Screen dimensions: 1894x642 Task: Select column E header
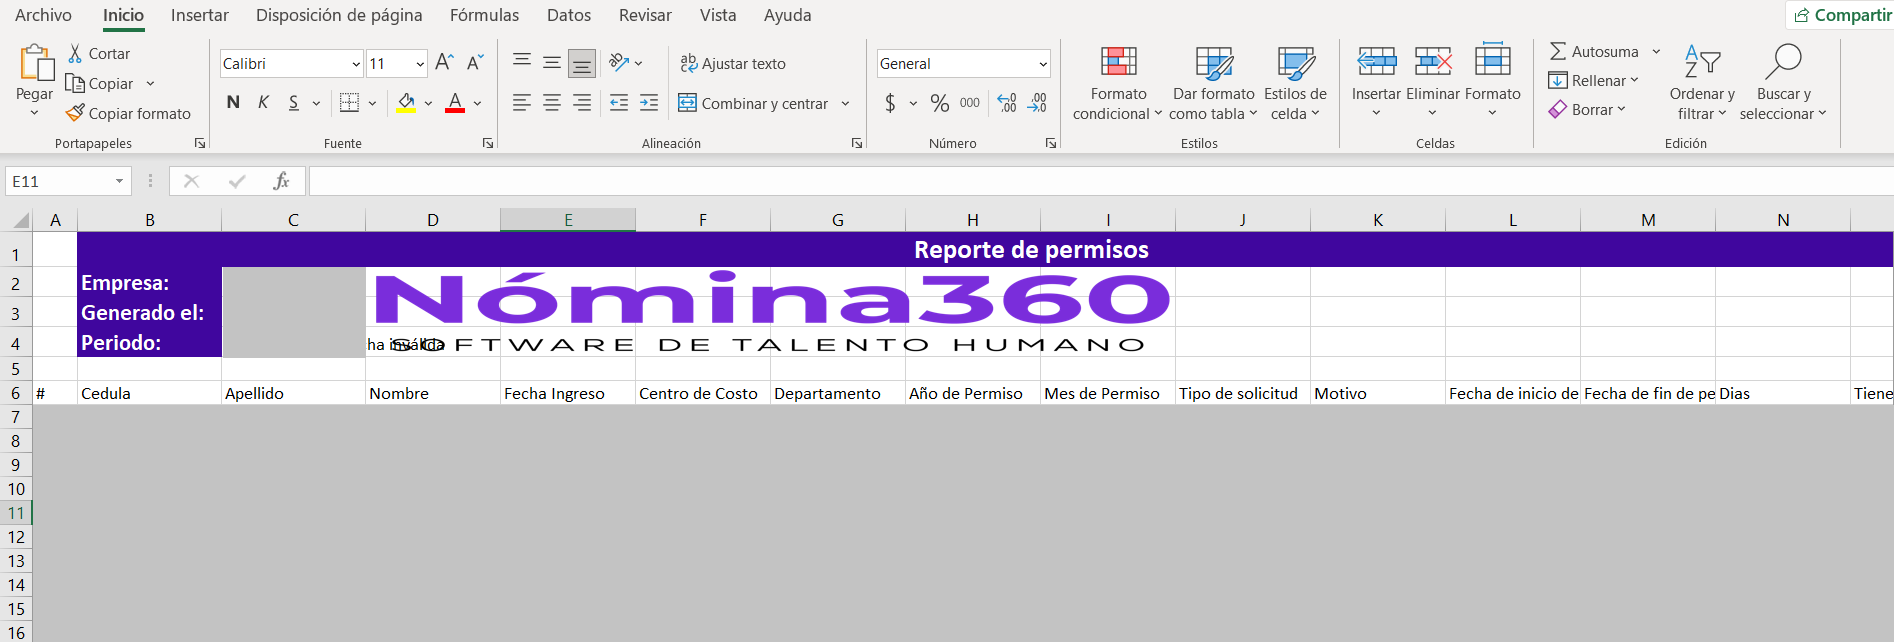[568, 220]
